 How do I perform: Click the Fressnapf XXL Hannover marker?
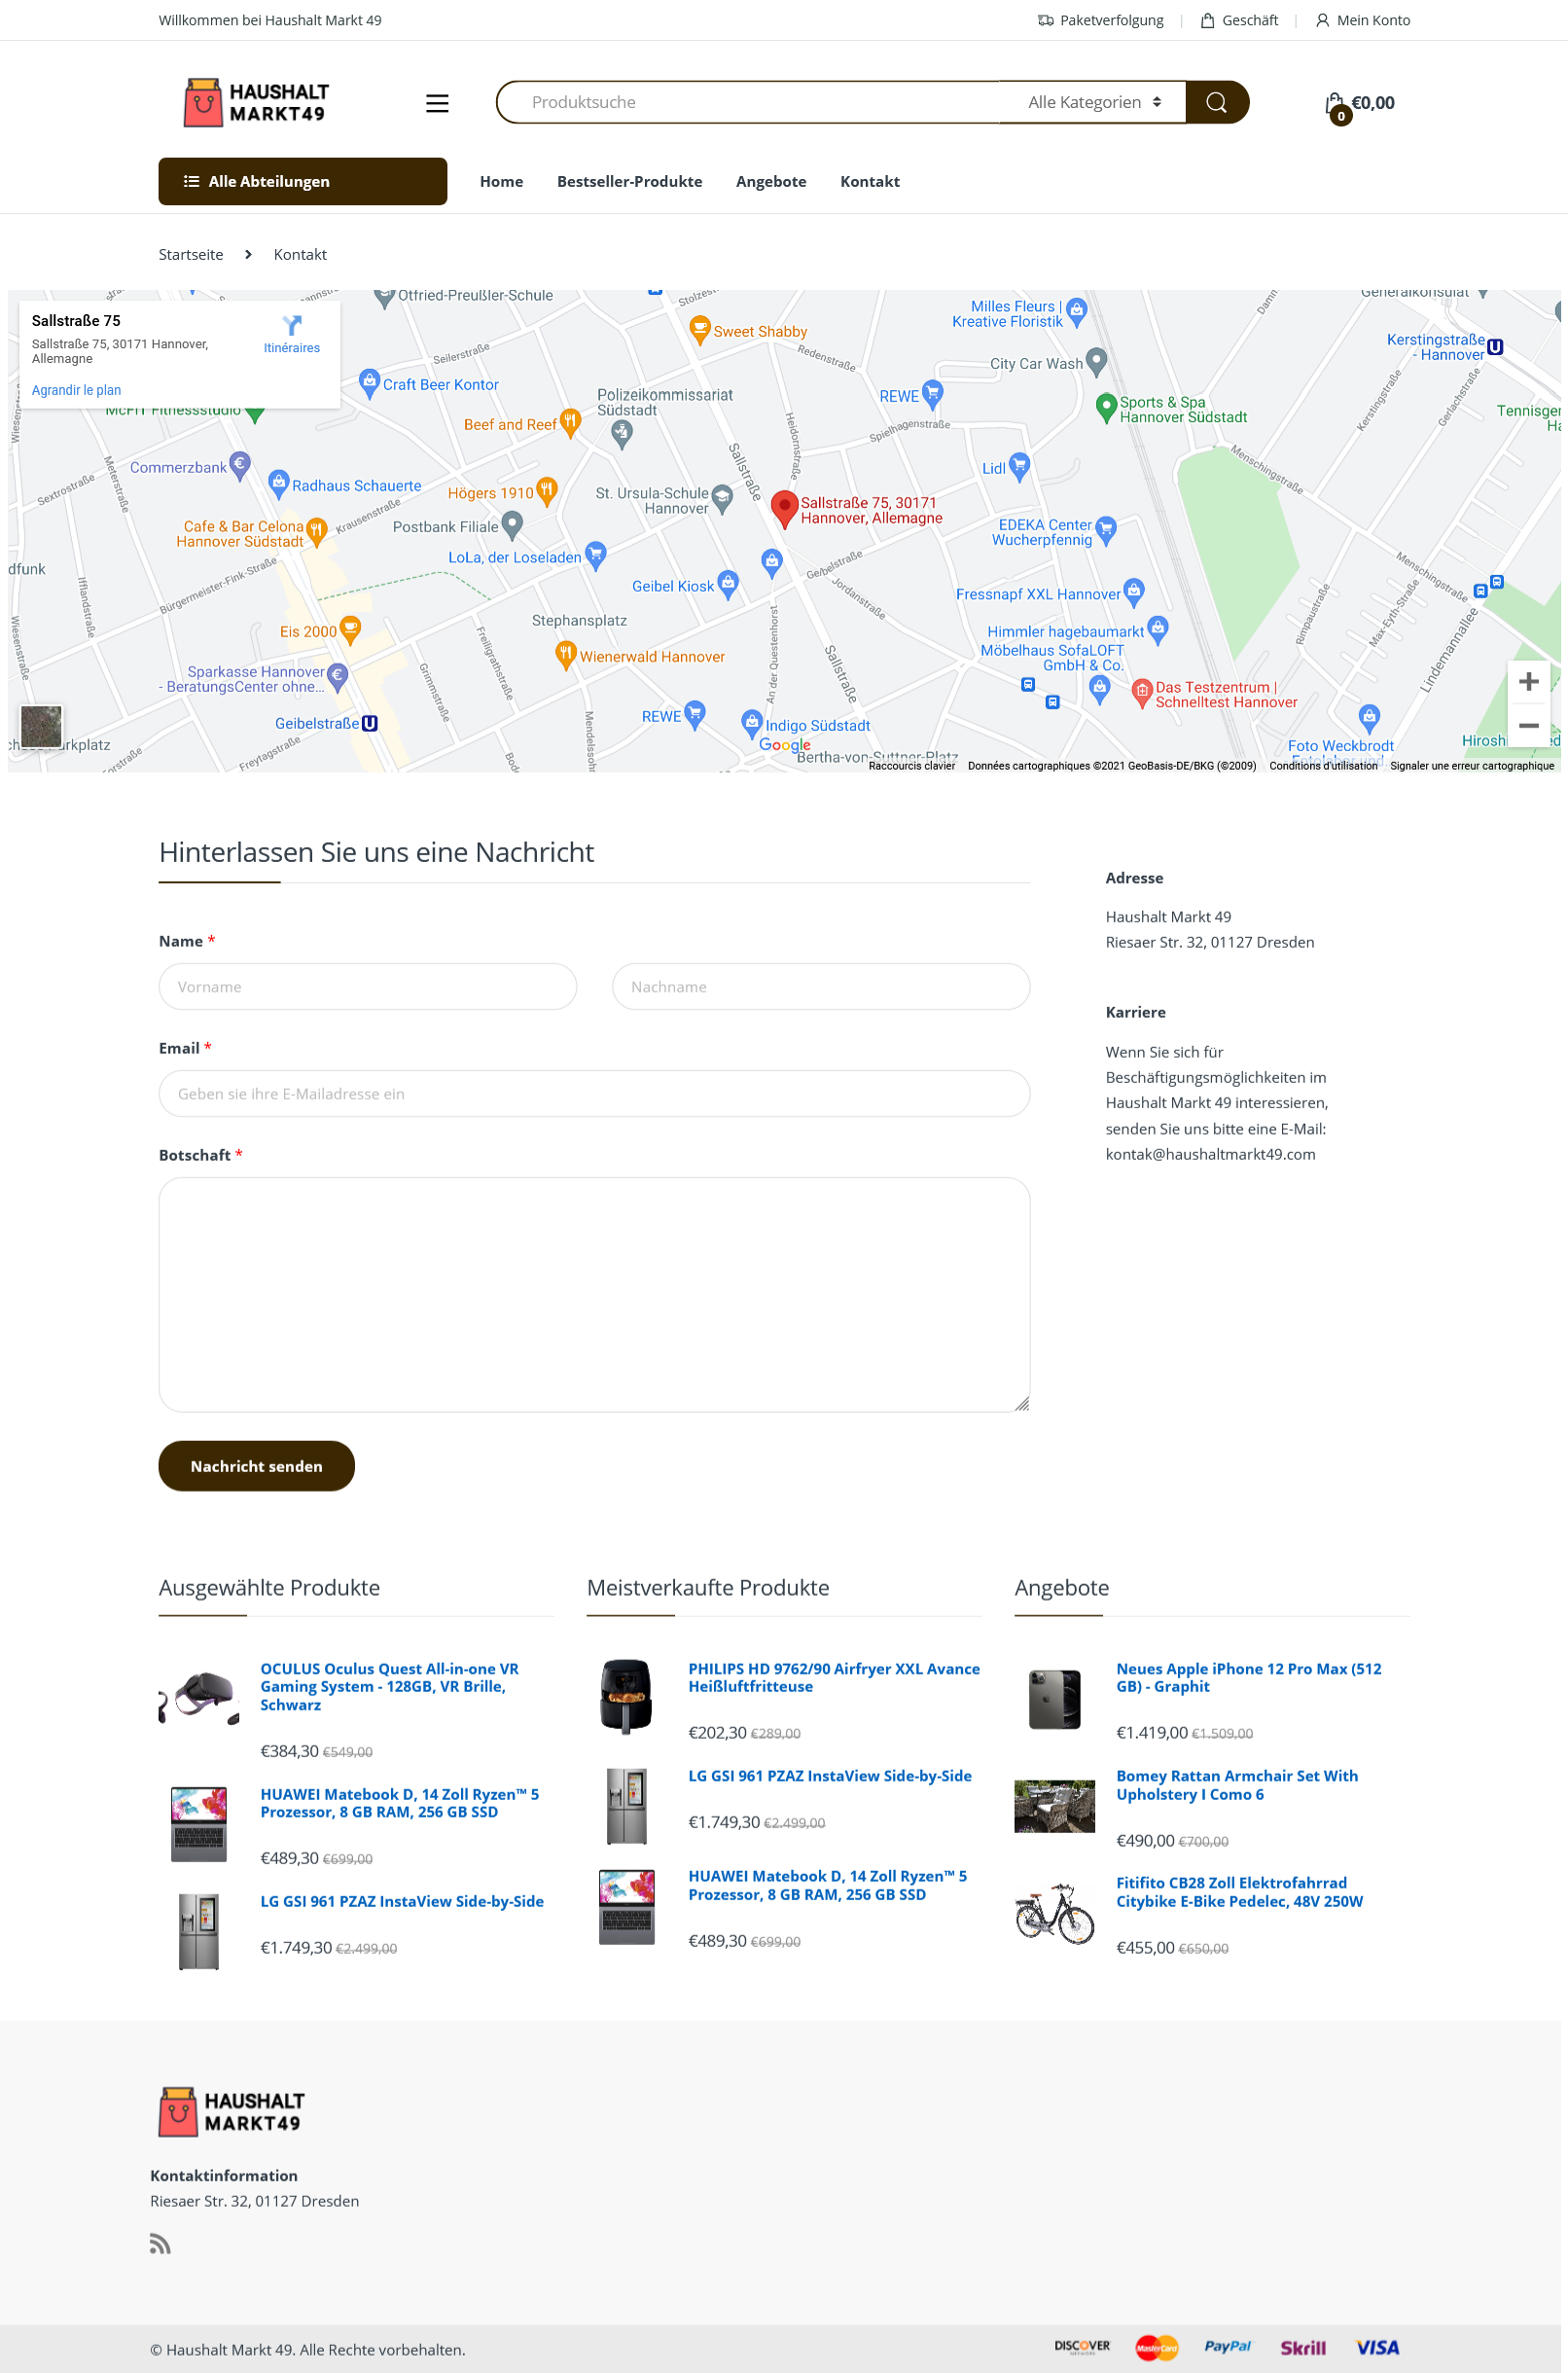pyautogui.click(x=1133, y=592)
